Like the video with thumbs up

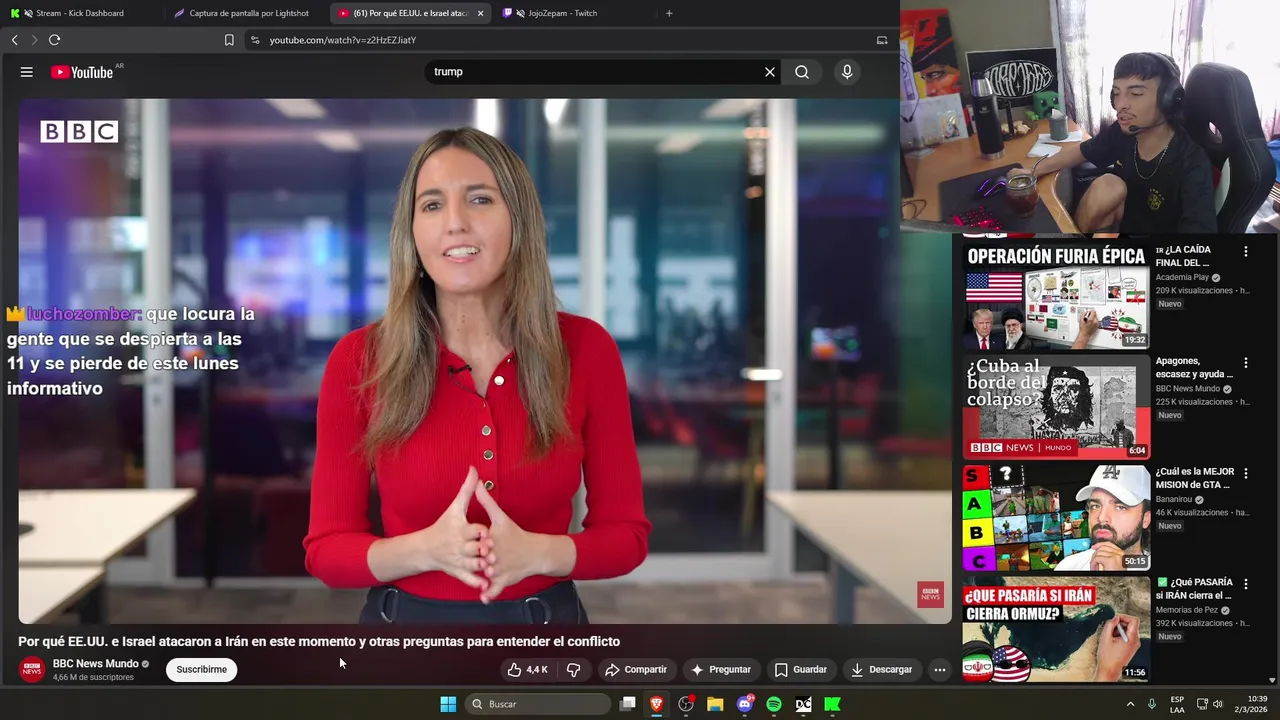(528, 670)
